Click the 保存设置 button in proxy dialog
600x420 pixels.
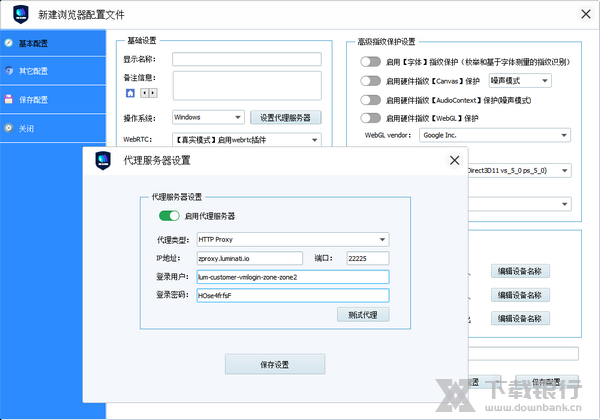coord(275,364)
